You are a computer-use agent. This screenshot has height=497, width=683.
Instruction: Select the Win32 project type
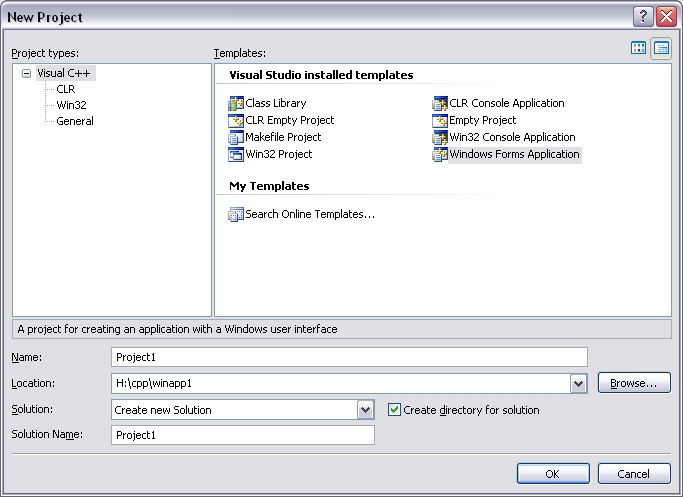69,105
